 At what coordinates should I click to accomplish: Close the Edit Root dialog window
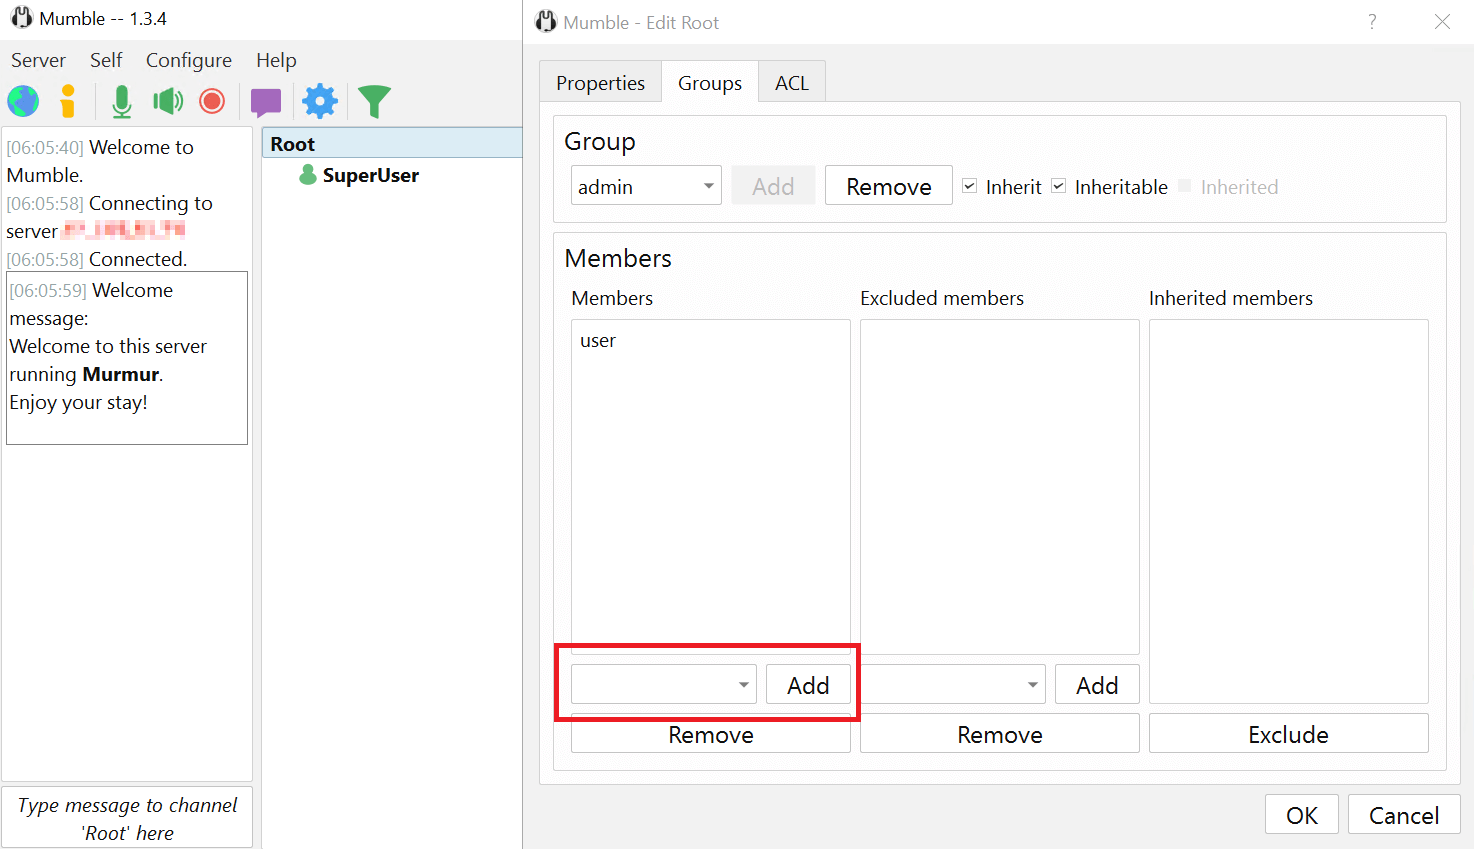click(1442, 22)
